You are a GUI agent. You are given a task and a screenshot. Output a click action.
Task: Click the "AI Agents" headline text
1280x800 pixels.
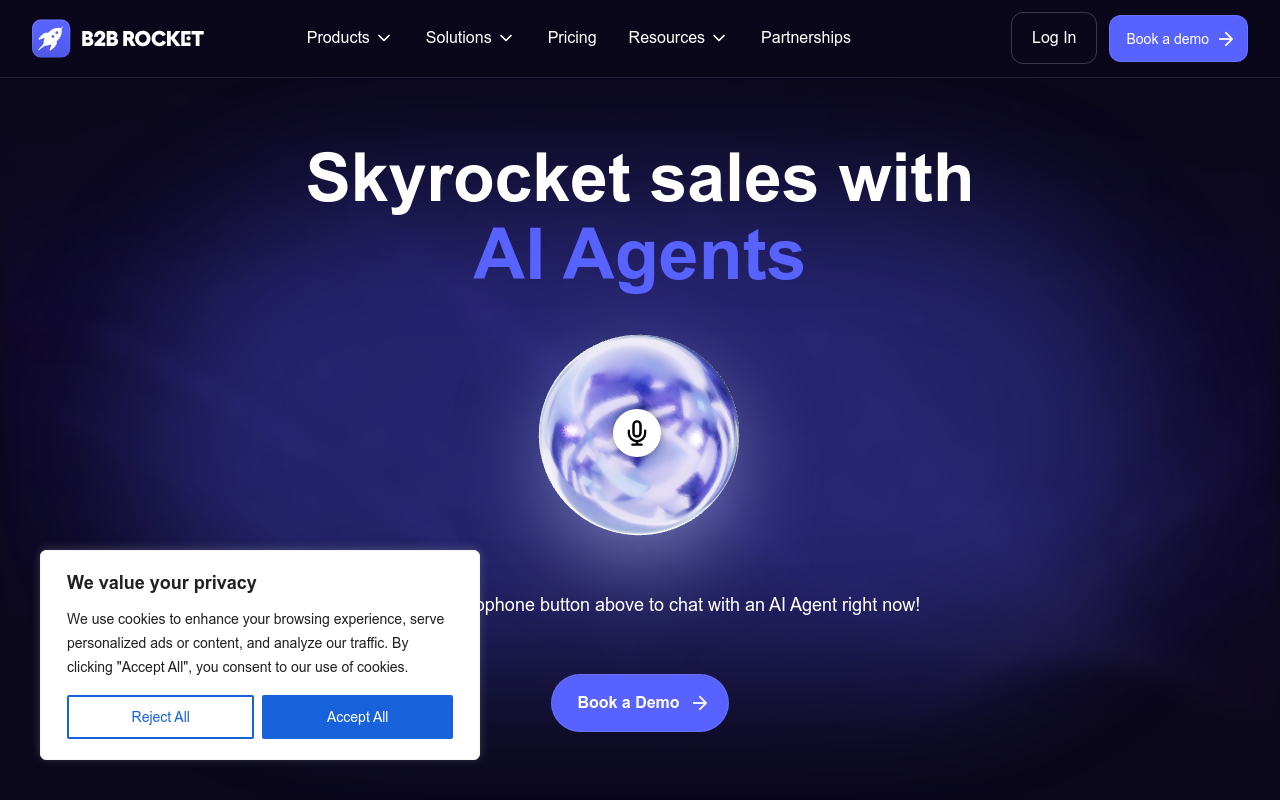click(x=639, y=254)
